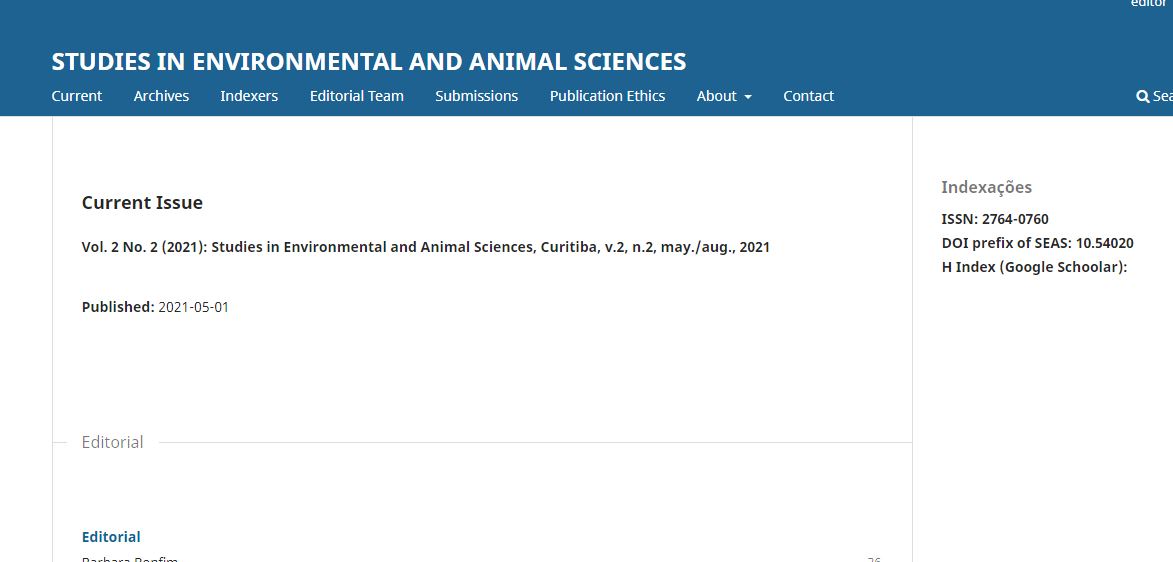
Task: Click the search magnifier icon
Action: 1142,97
